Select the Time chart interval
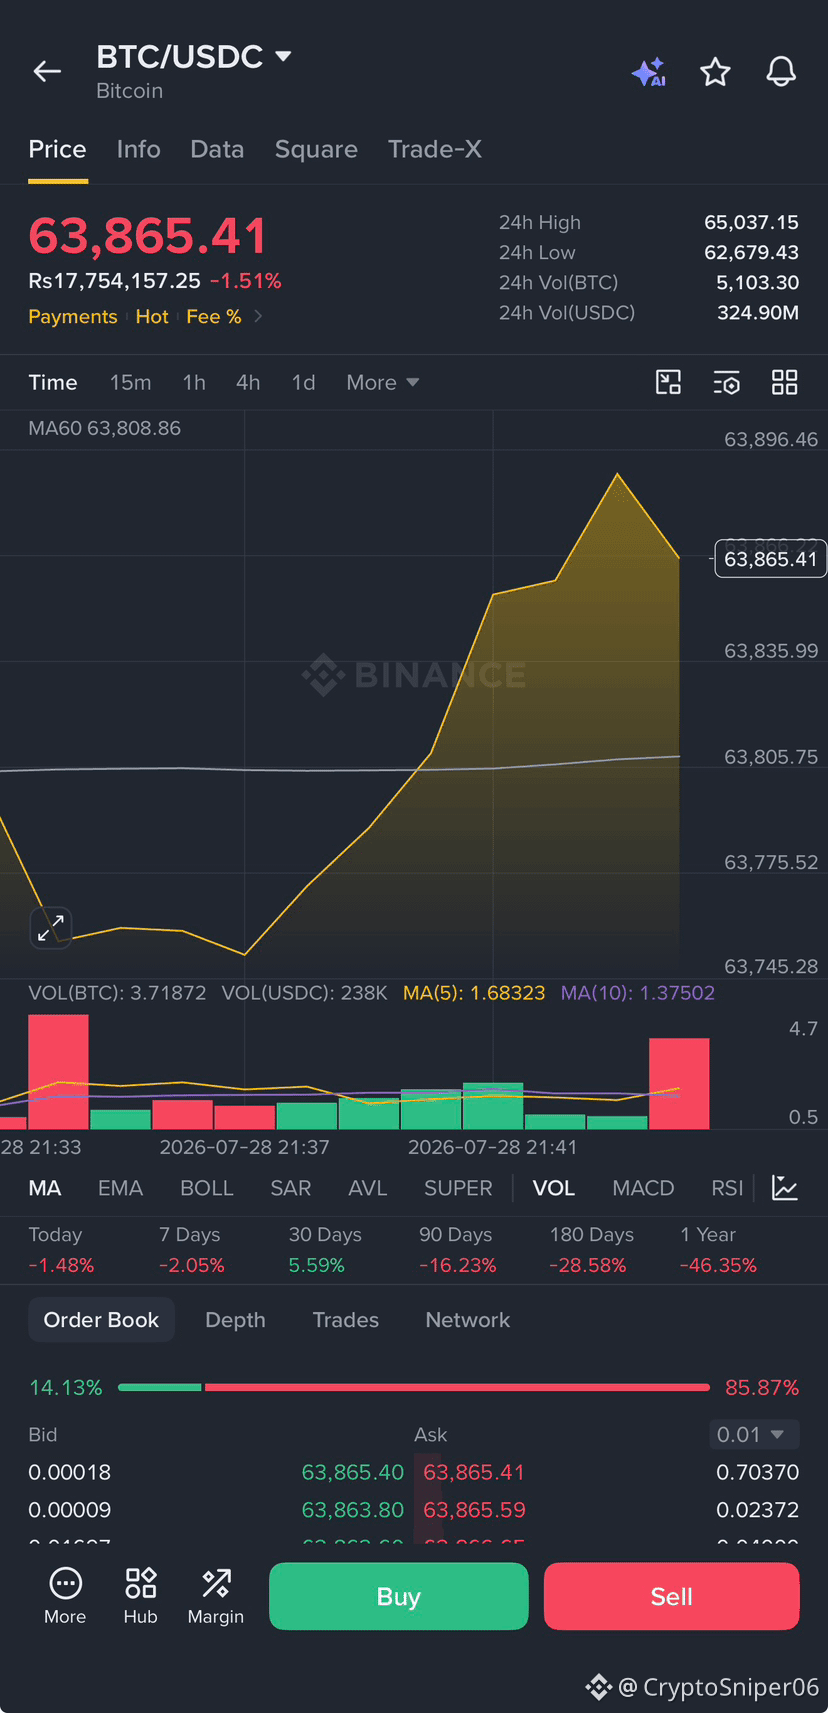 click(53, 382)
